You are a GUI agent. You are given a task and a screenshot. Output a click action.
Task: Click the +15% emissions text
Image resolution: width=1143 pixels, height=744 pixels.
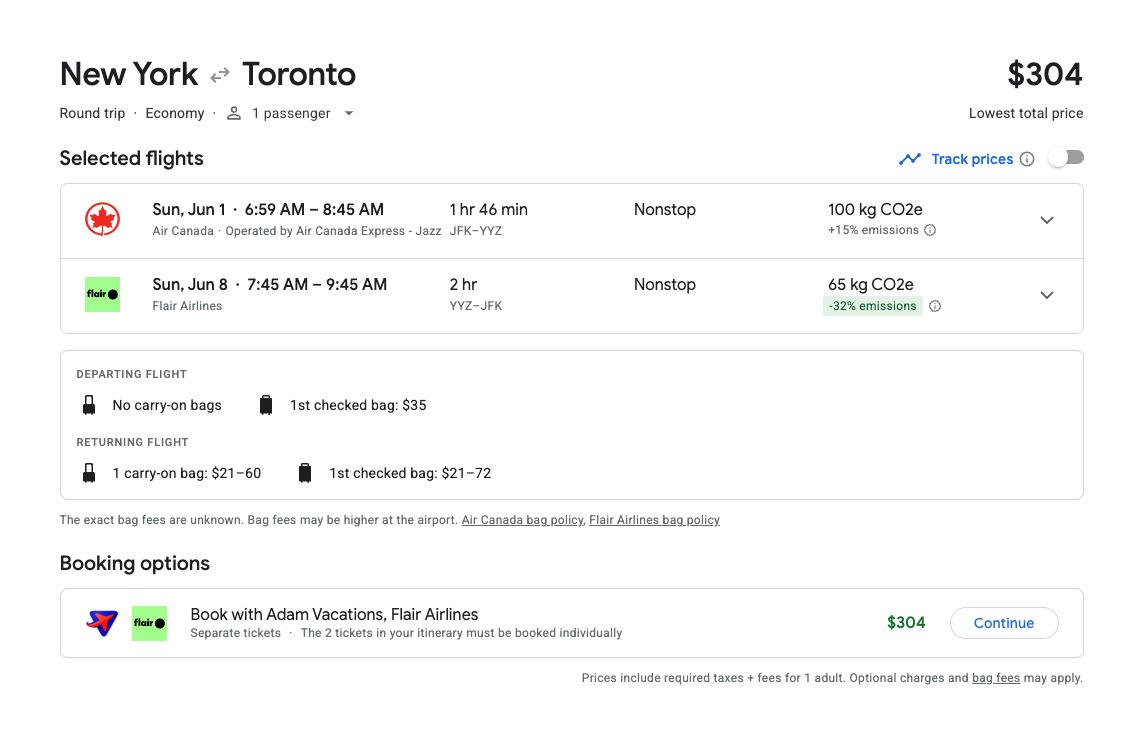[873, 230]
